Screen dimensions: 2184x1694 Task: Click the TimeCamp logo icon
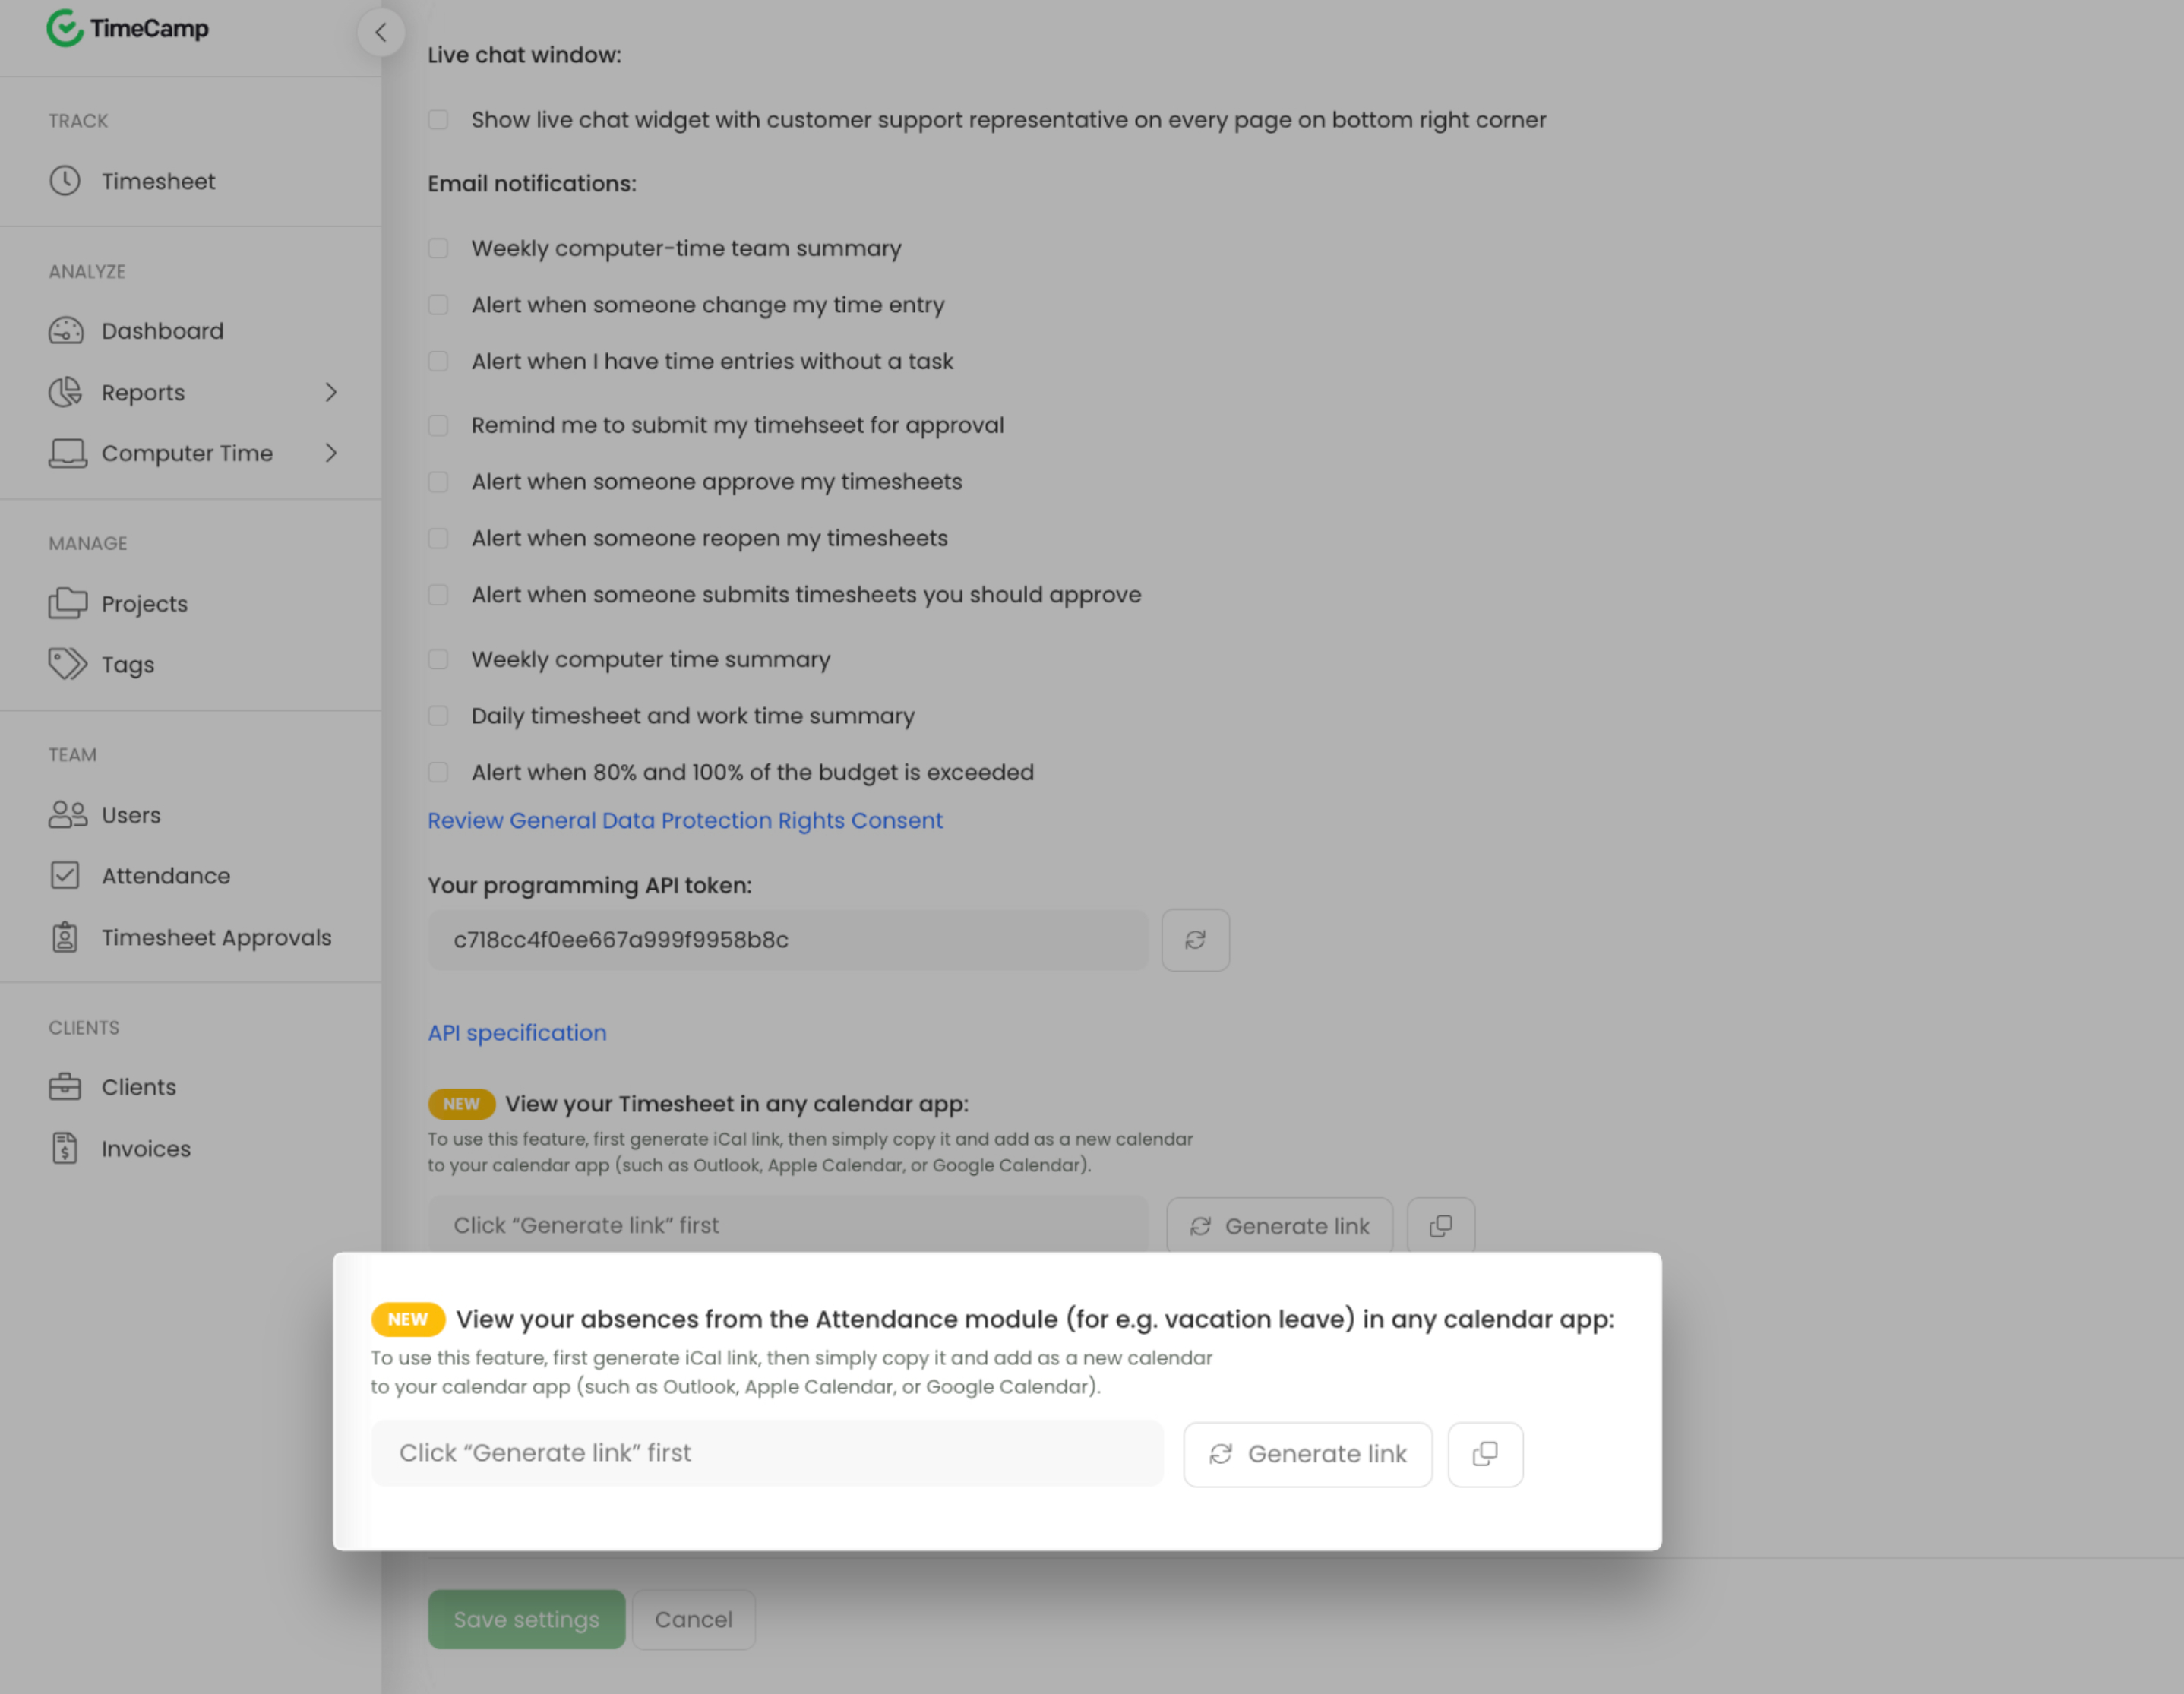click(x=64, y=29)
